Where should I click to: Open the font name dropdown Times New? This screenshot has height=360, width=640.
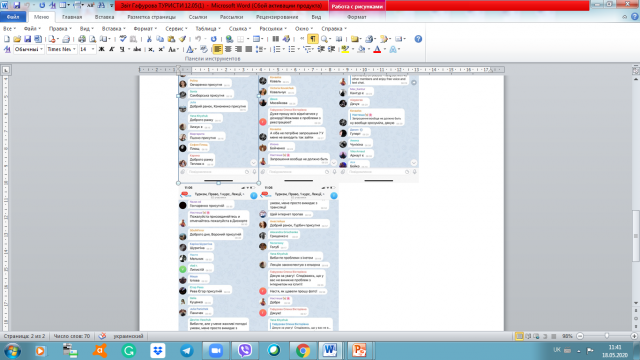(x=61, y=49)
